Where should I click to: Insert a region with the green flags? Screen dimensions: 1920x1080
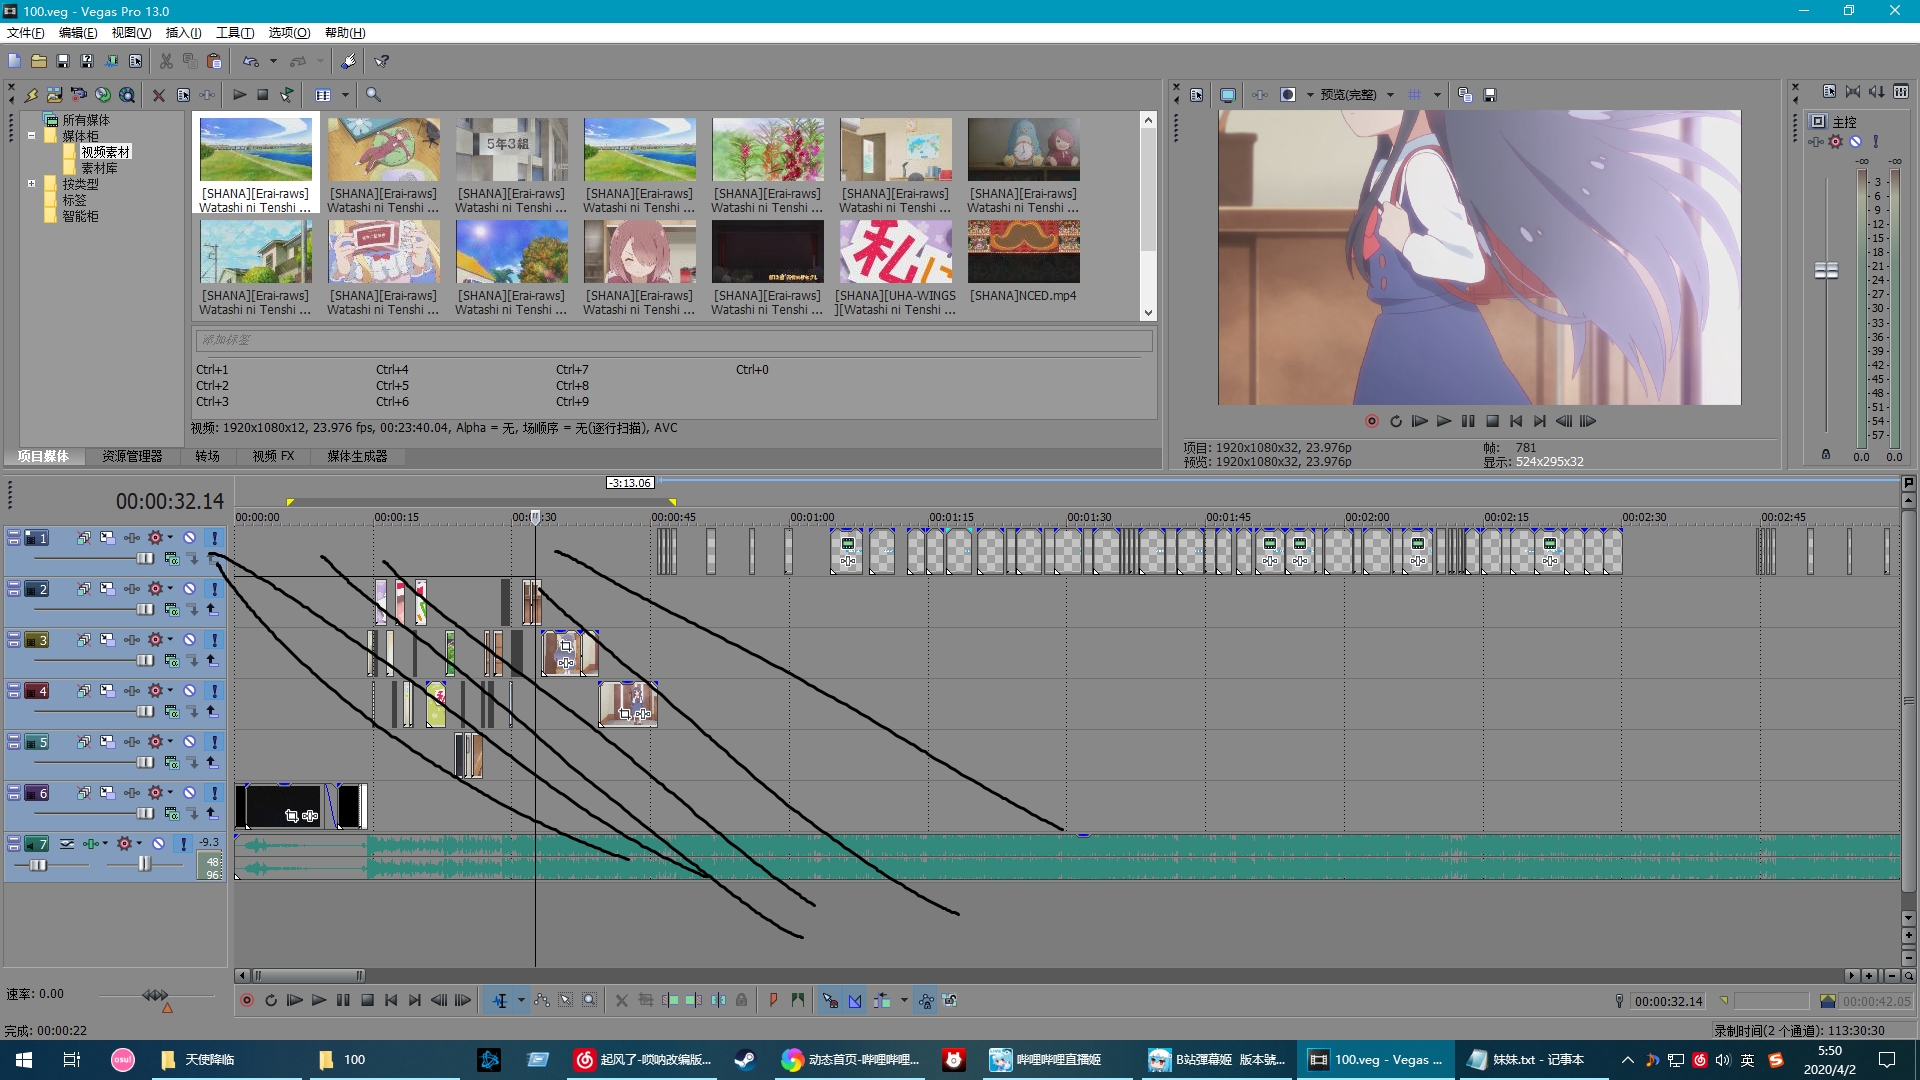click(x=797, y=1001)
